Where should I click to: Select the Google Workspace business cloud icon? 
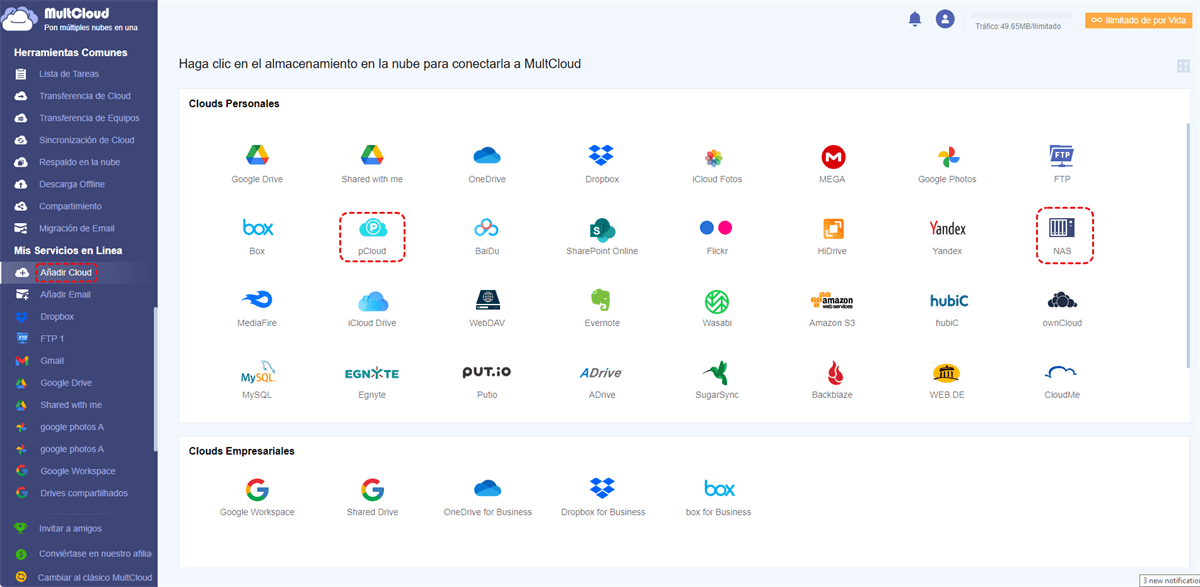tap(257, 489)
